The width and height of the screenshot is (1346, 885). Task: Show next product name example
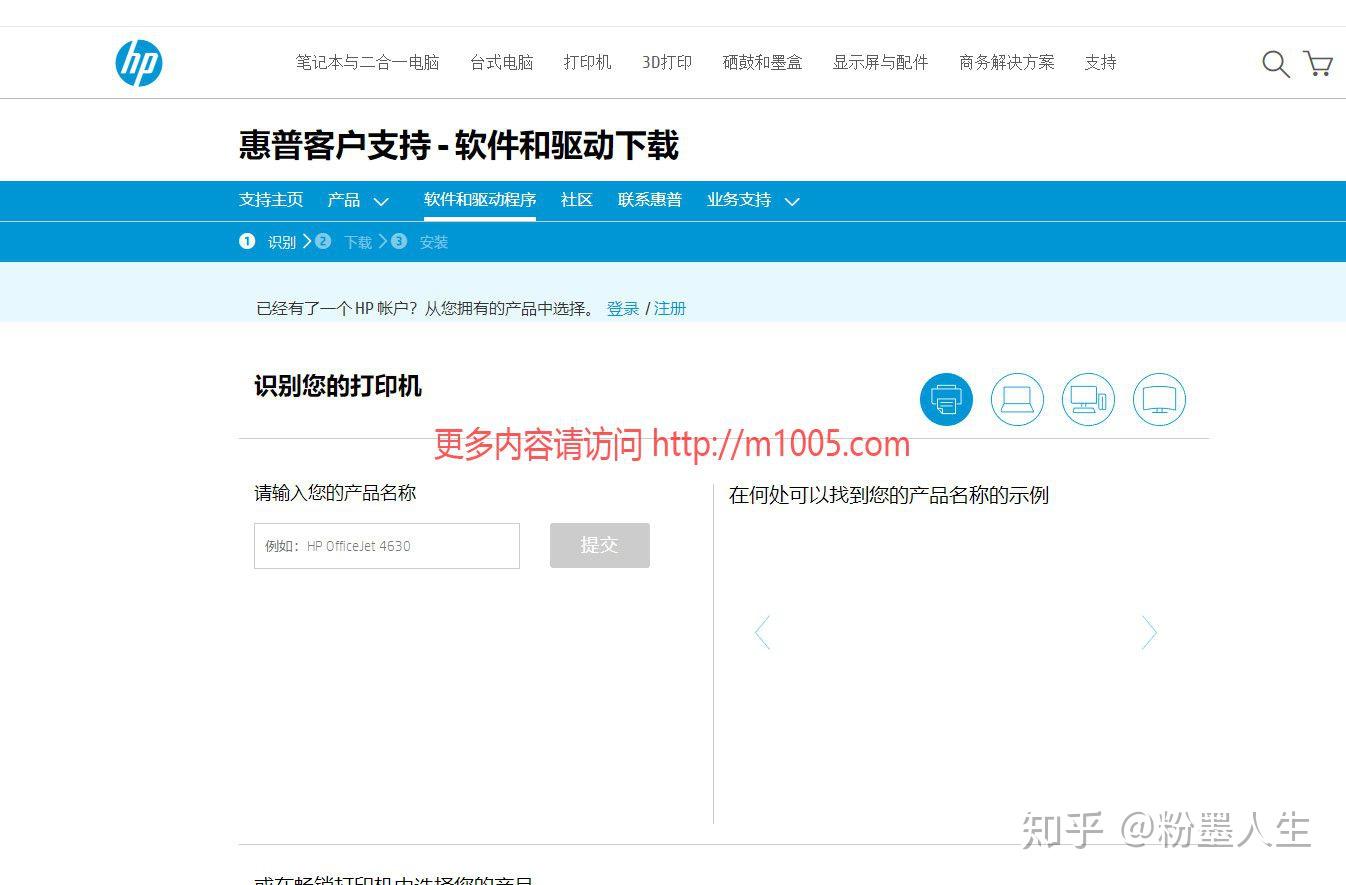1149,632
